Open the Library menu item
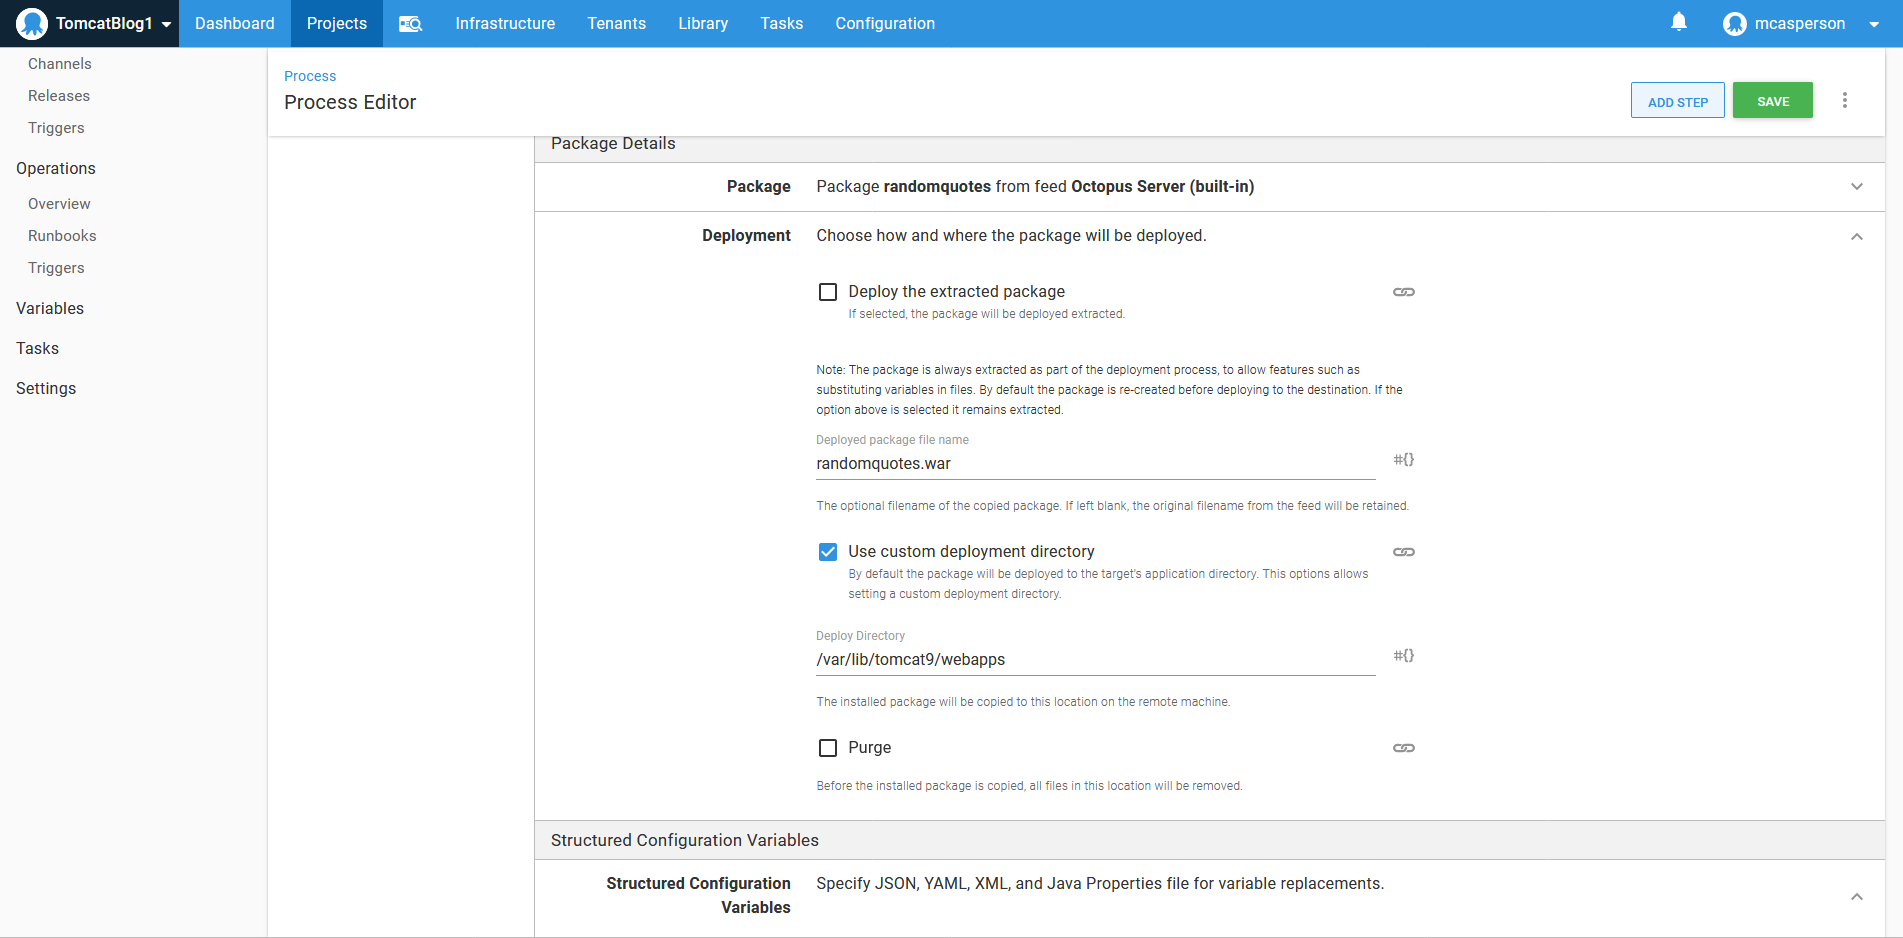 tap(702, 24)
